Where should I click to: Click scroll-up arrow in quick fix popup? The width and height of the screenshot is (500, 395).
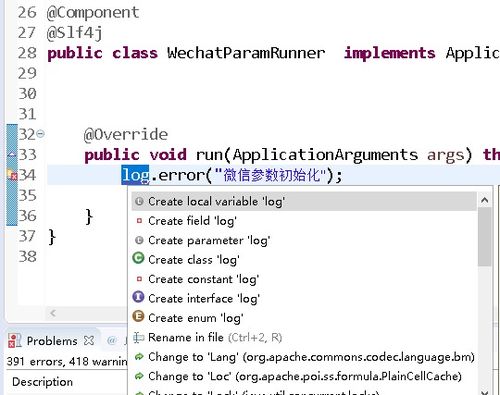point(485,200)
